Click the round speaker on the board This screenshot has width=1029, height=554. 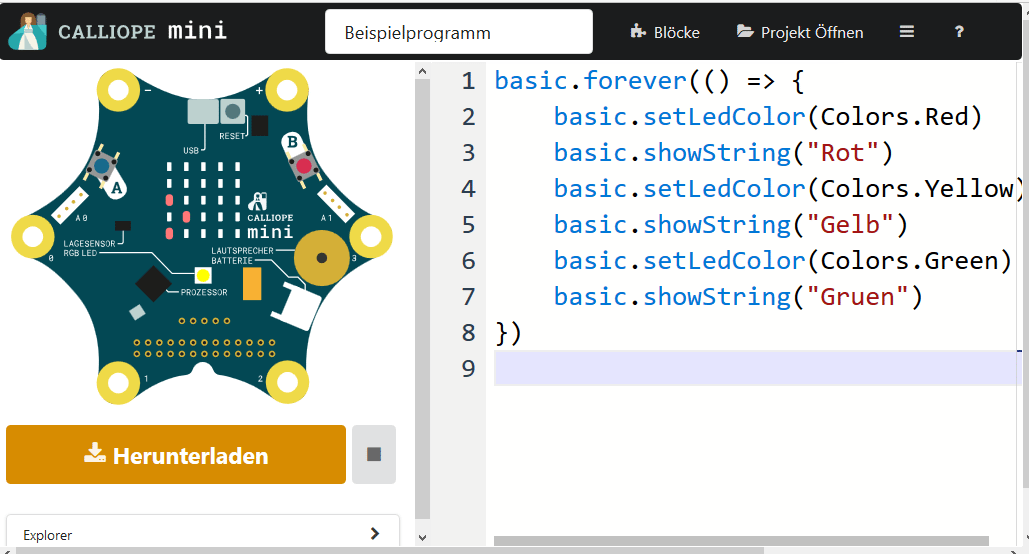tap(322, 258)
